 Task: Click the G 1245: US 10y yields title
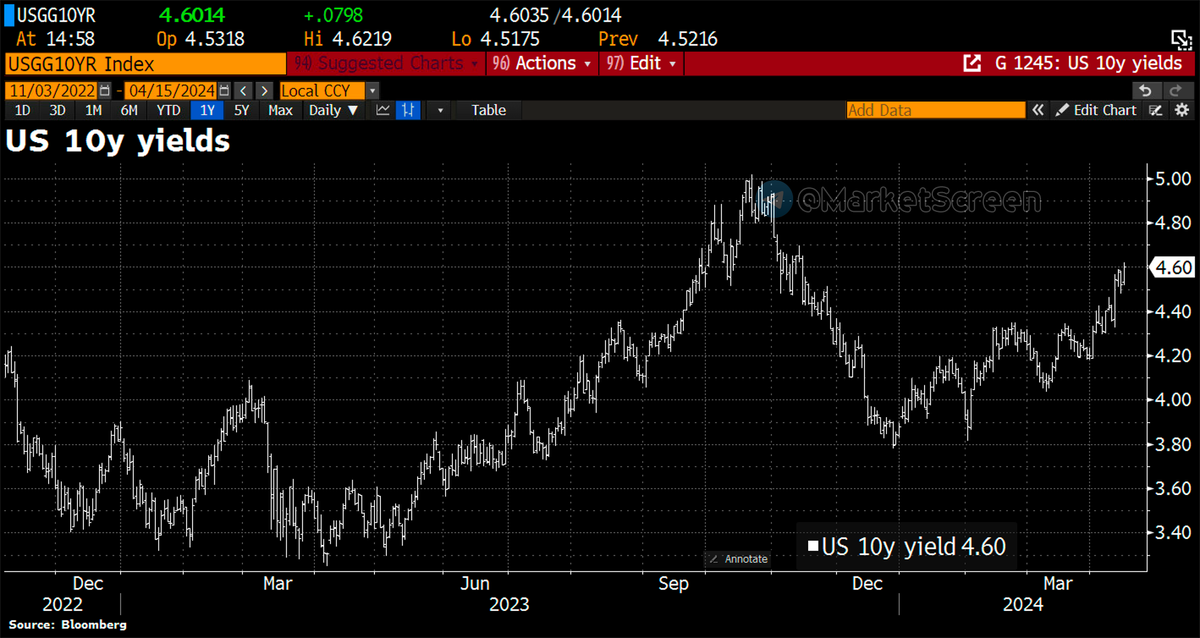pyautogui.click(x=1088, y=63)
